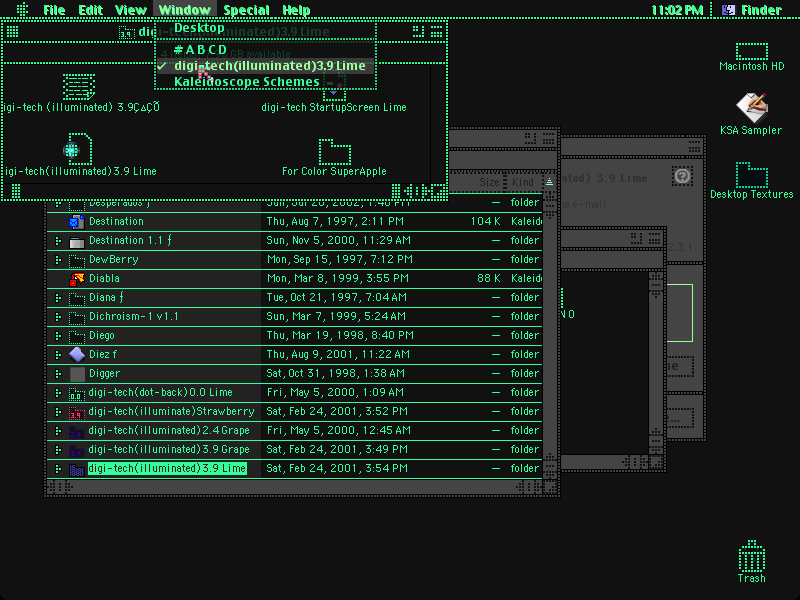Click the Destination scheme file icon
This screenshot has height=600, width=800.
[77, 221]
